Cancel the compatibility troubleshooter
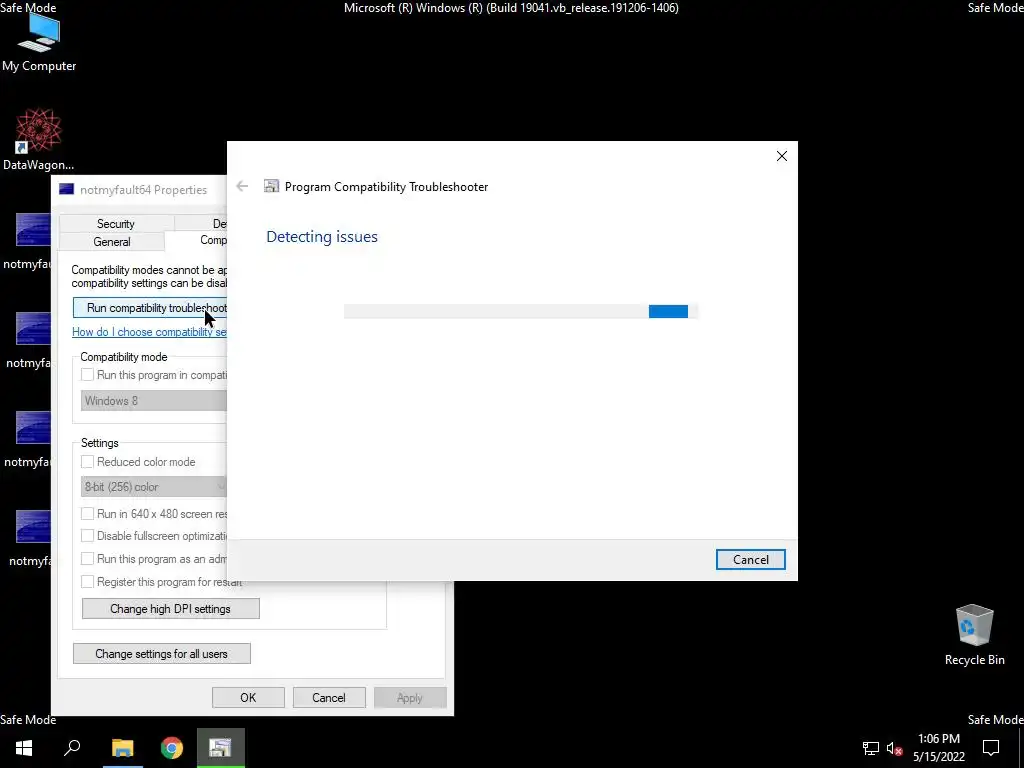 point(750,560)
